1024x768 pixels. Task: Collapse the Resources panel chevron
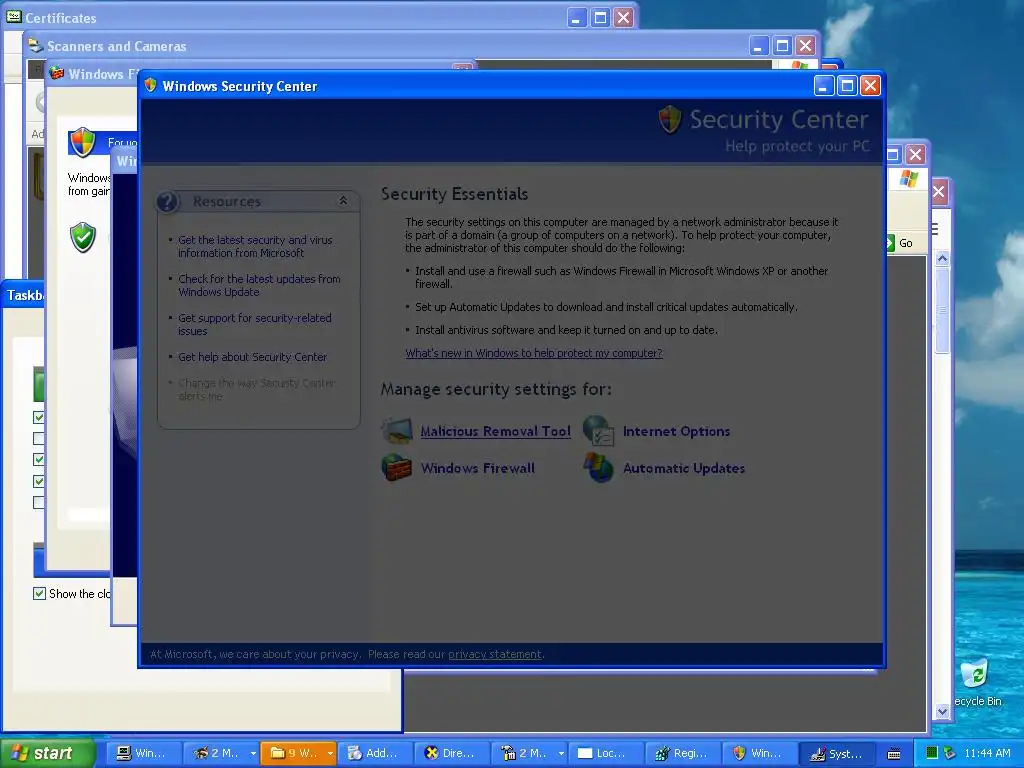(343, 200)
